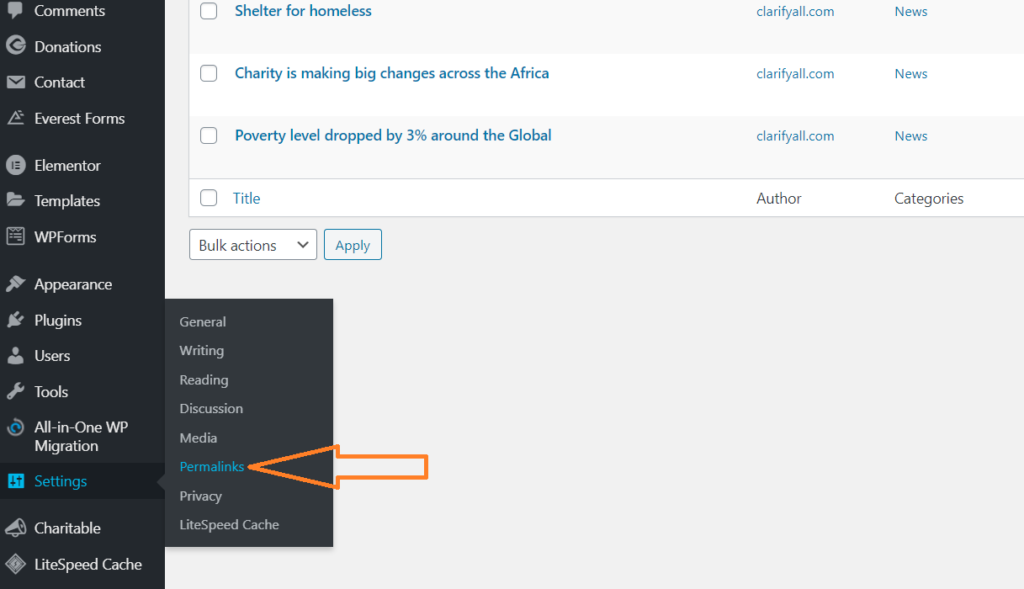This screenshot has height=589, width=1024.
Task: Open post Charity is making big changes across the Africa
Action: pos(392,73)
